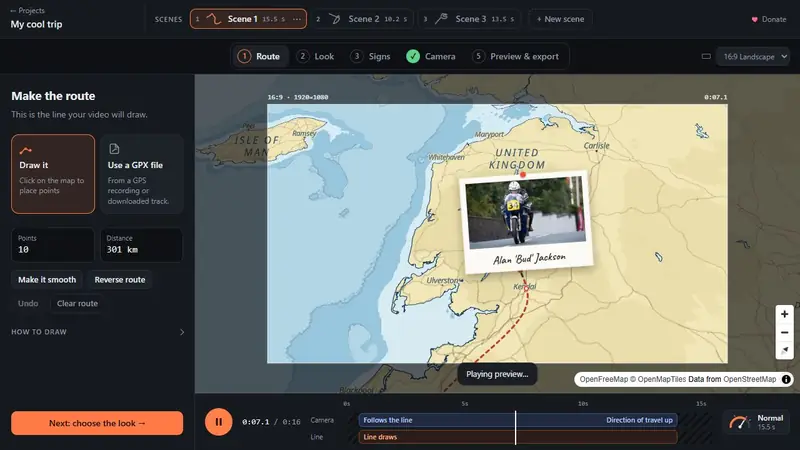Click the Distance value 301 km
The image size is (800, 450).
click(x=122, y=249)
